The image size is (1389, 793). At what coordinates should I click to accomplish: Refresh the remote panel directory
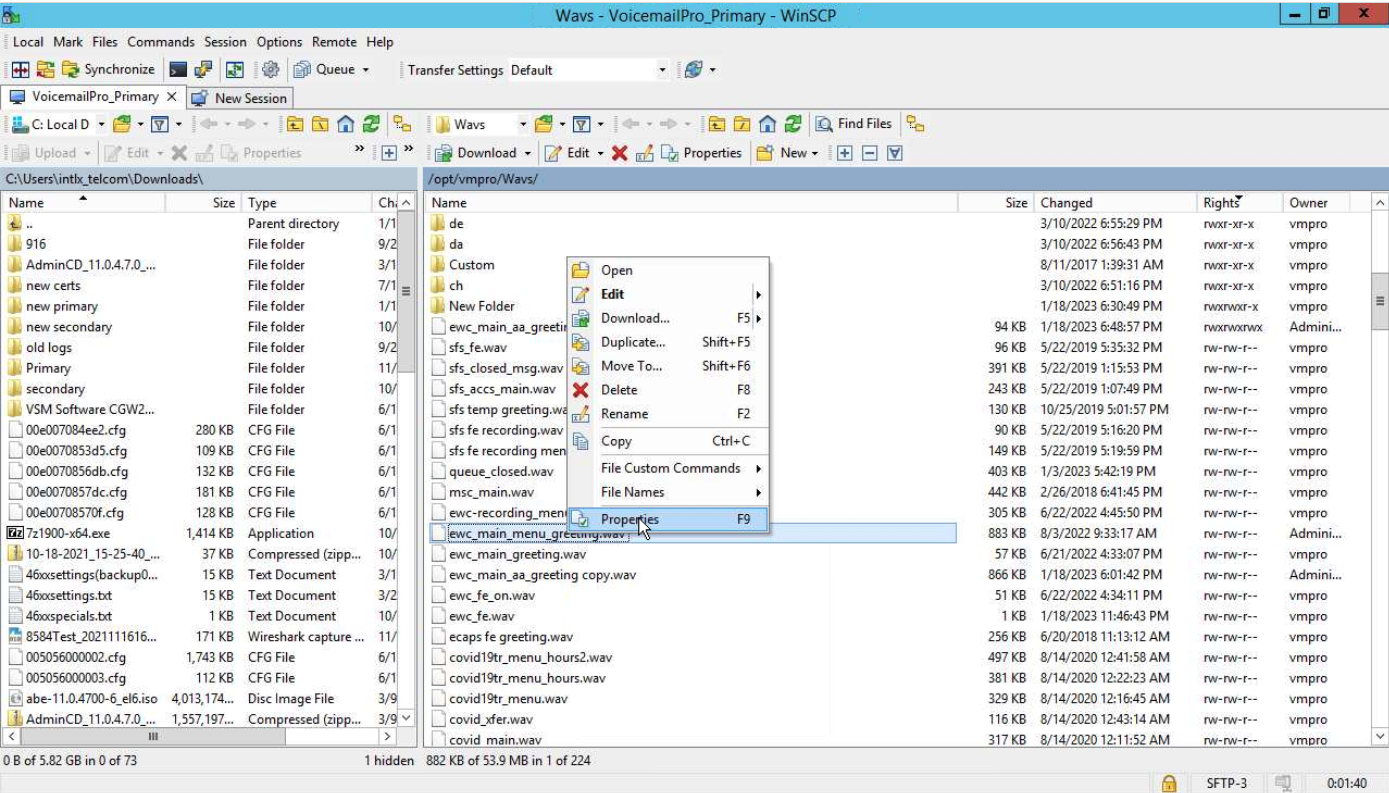[793, 124]
